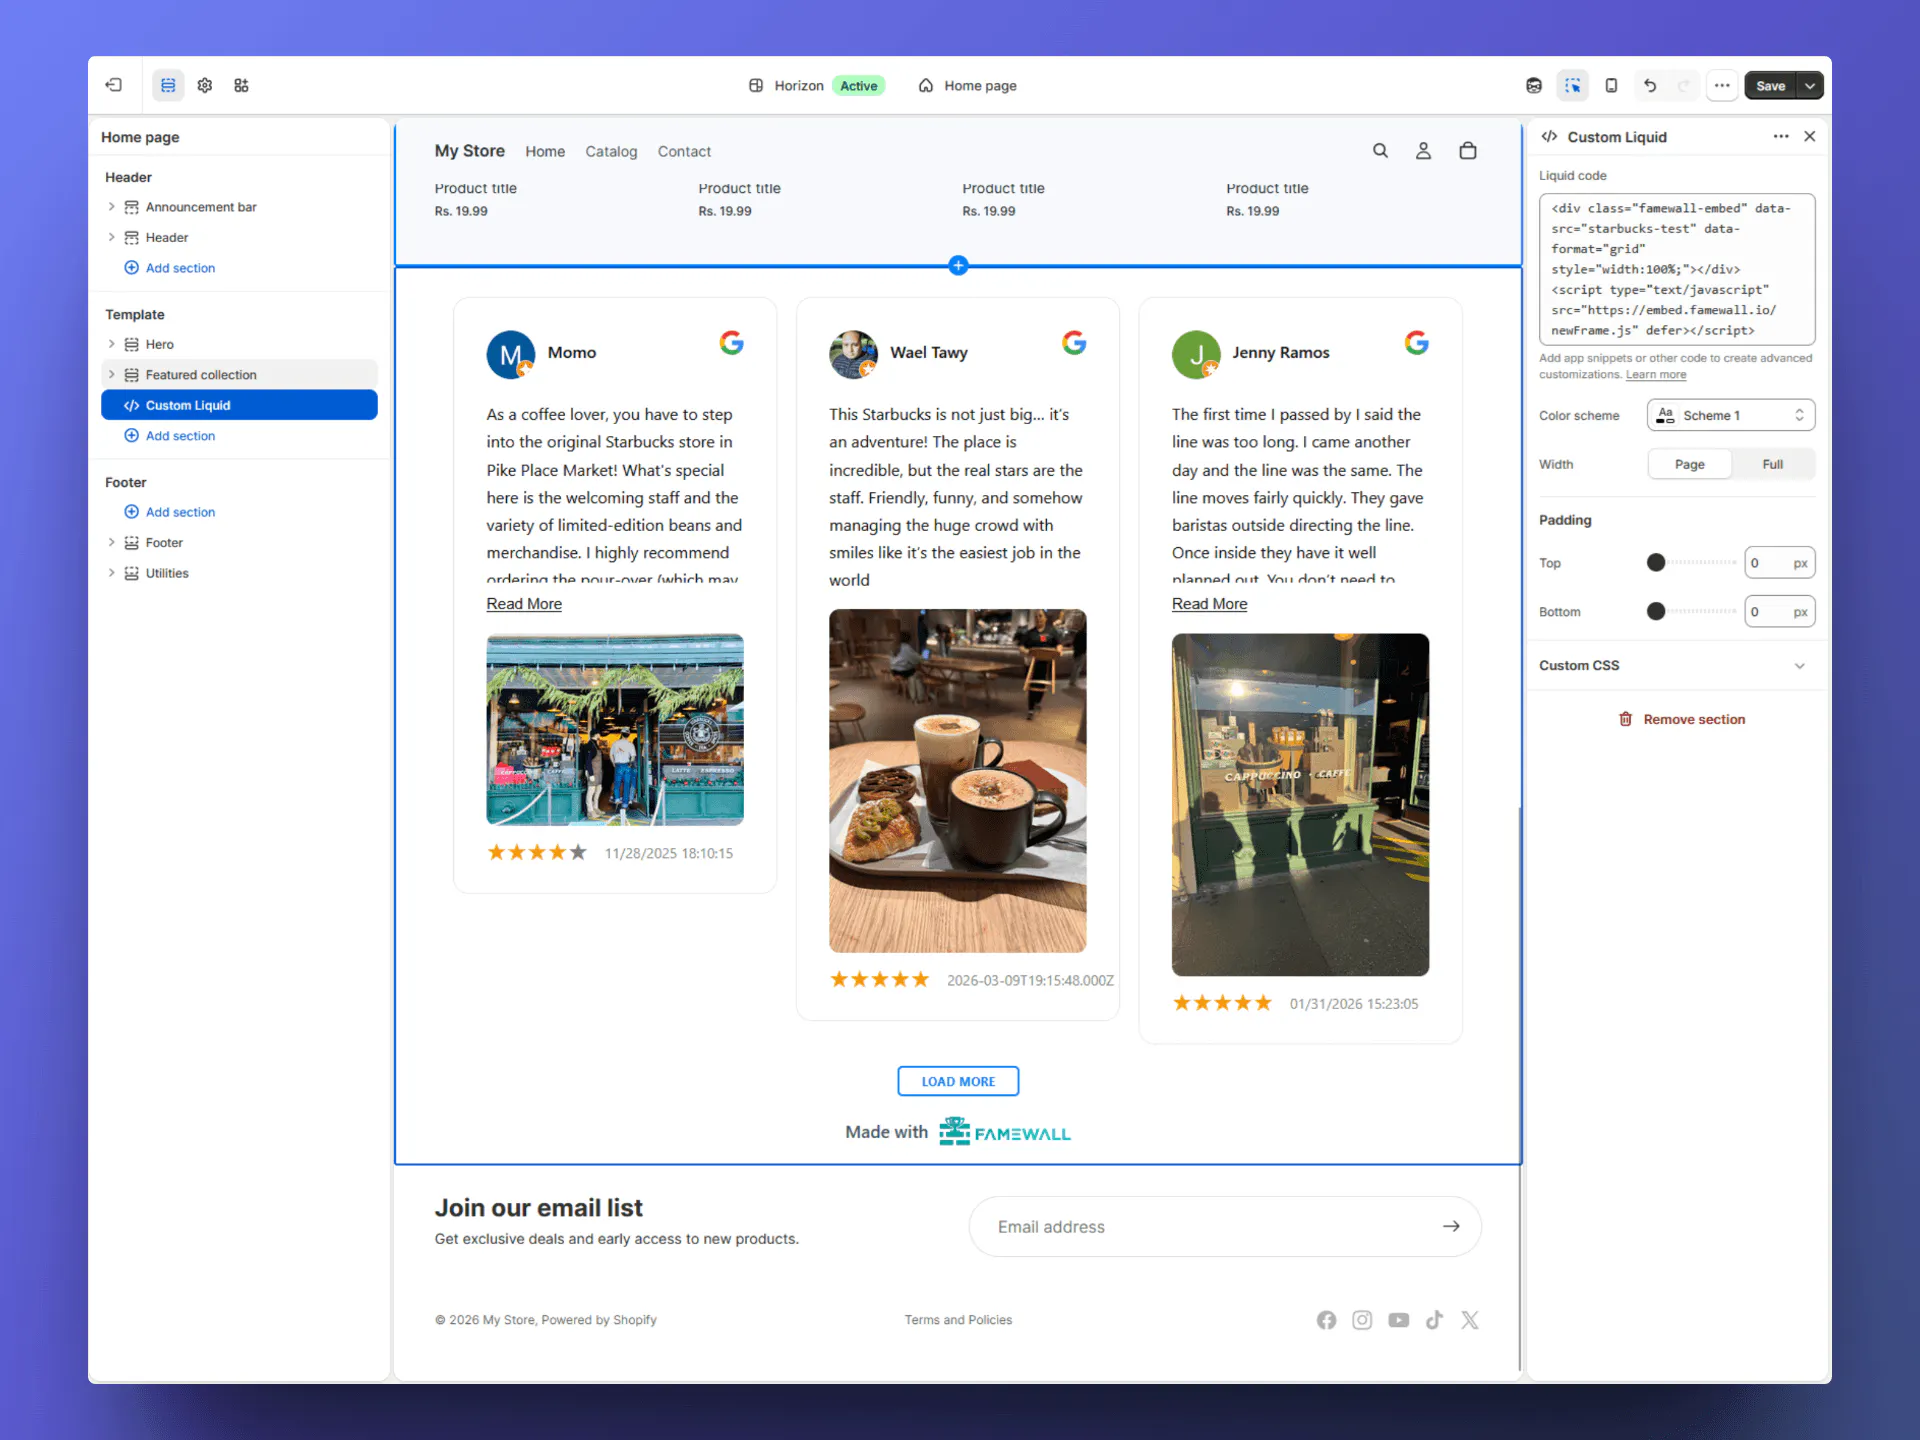
Task: Toggle the inspector selection tool icon
Action: tap(1573, 85)
